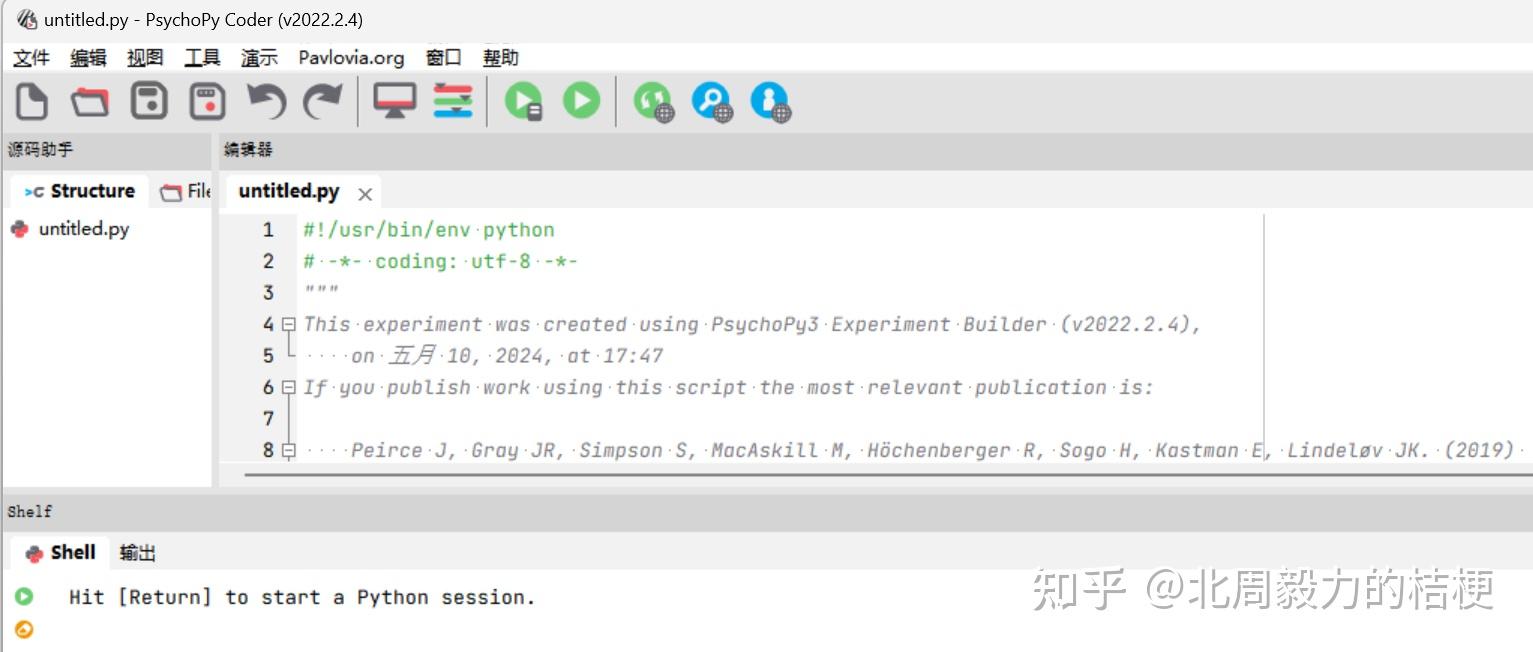Image resolution: width=1533 pixels, height=652 pixels.
Task: Use Save As for untitled.py
Action: pyautogui.click(x=207, y=100)
